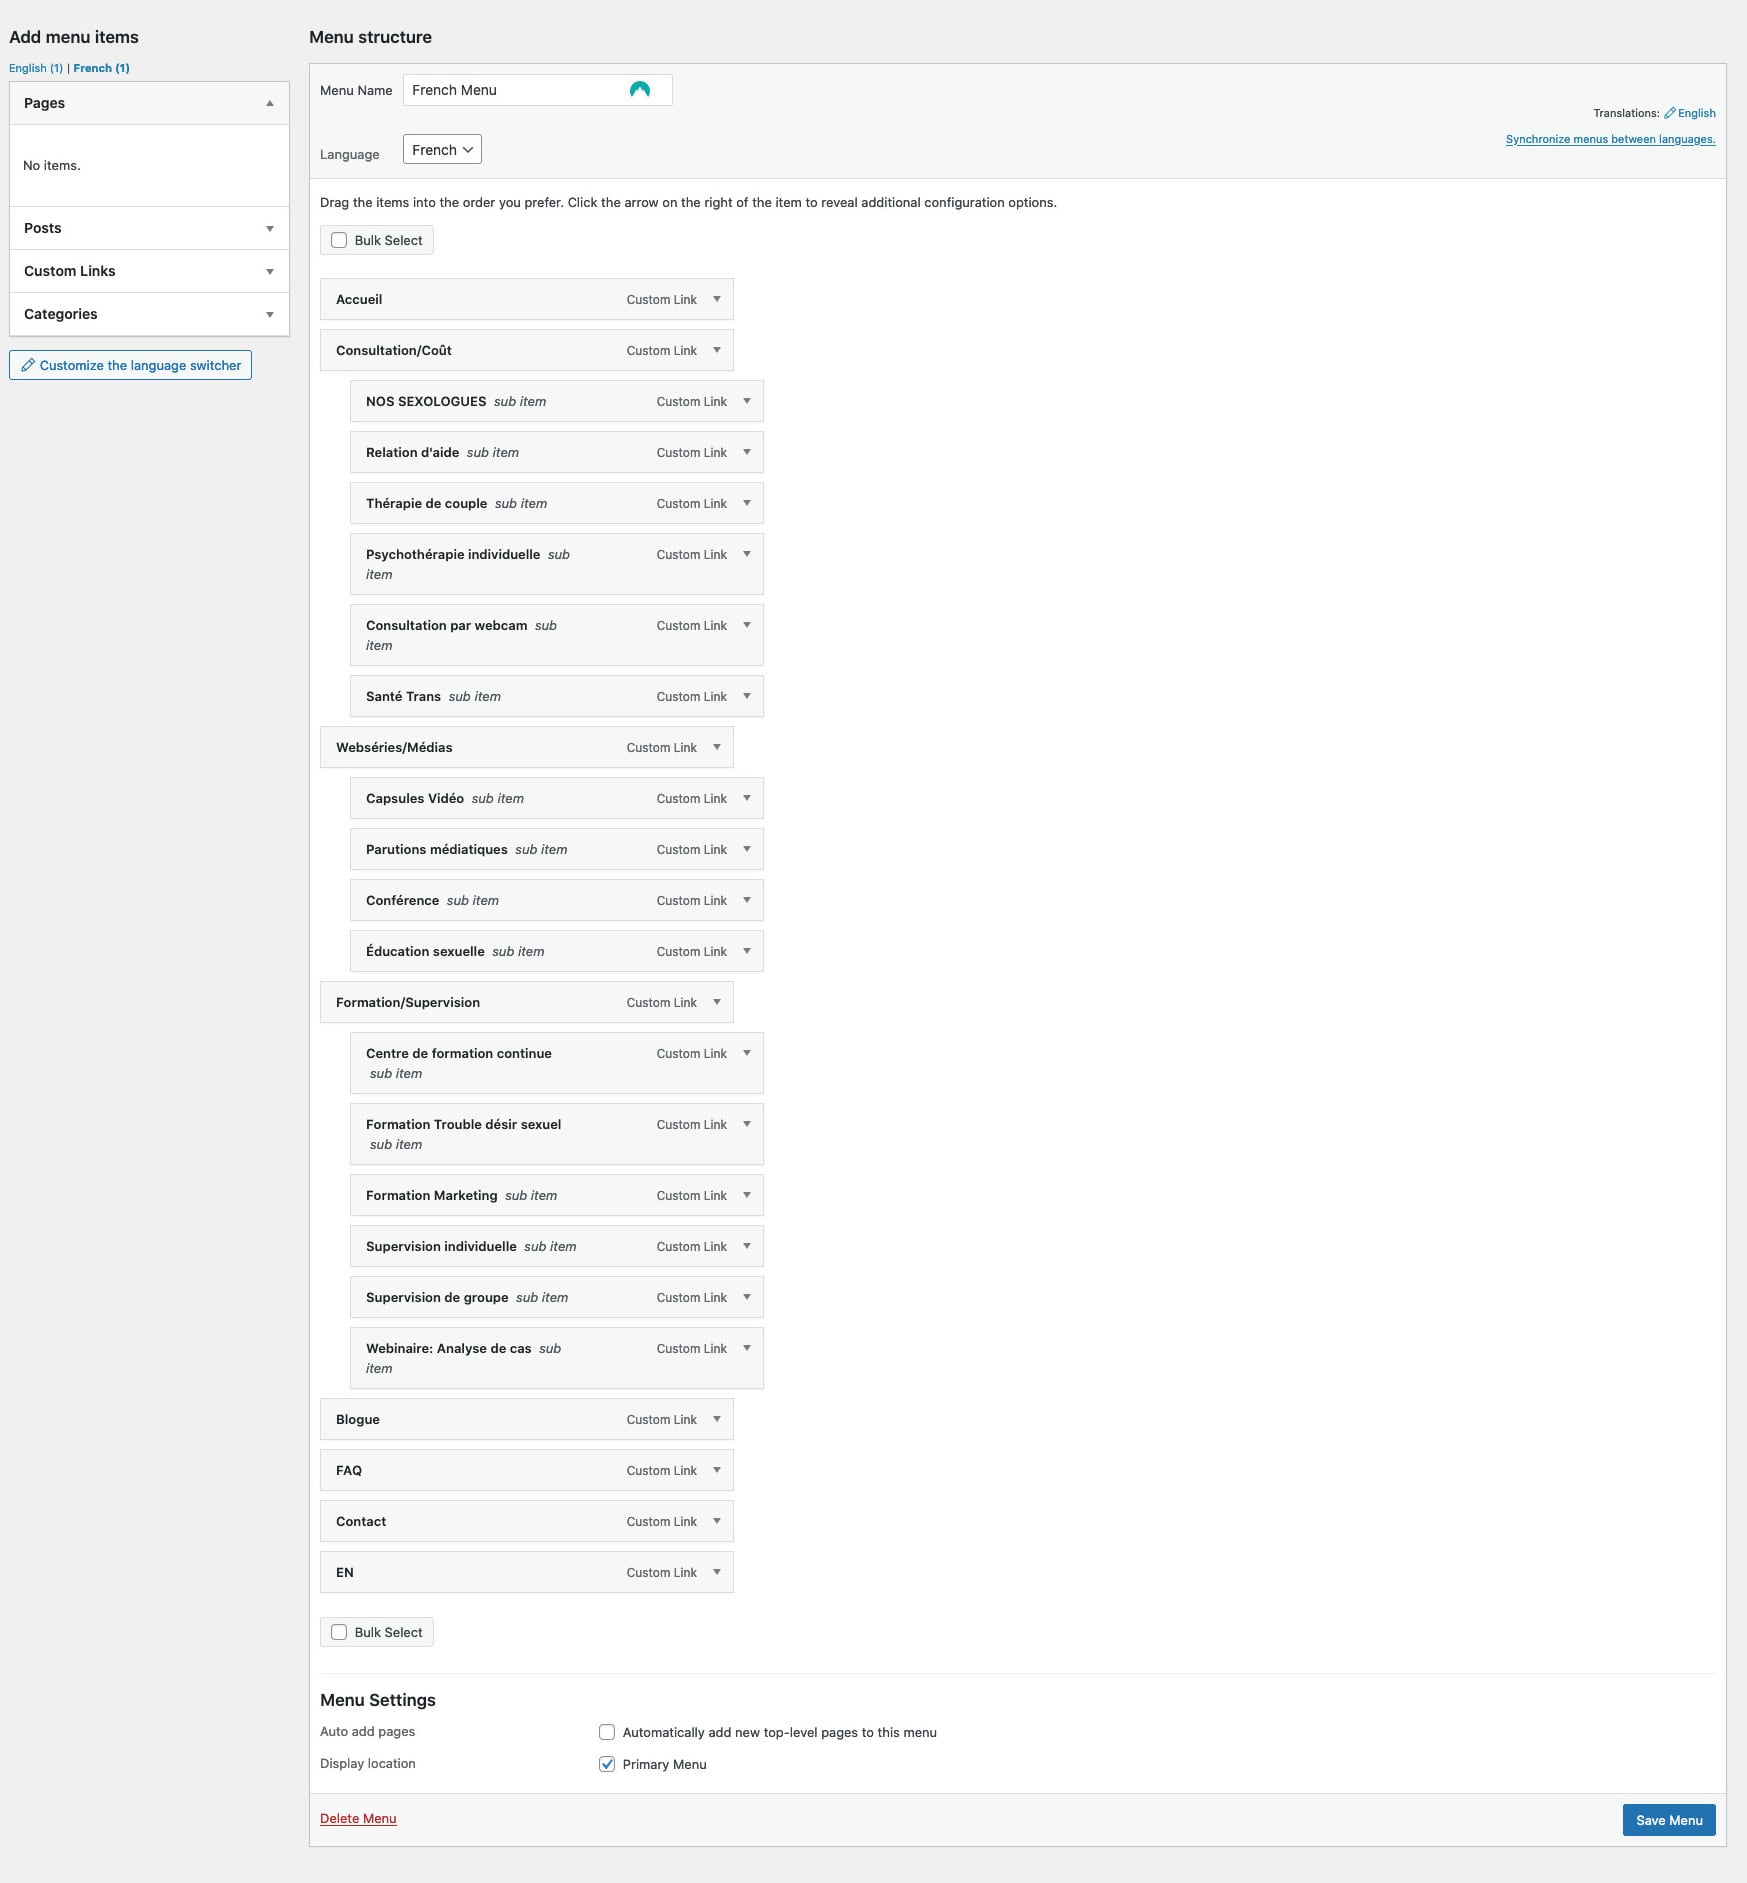Screen dimensions: 1747x1883
Task: Focus the Menu Name text field
Action: (538, 90)
